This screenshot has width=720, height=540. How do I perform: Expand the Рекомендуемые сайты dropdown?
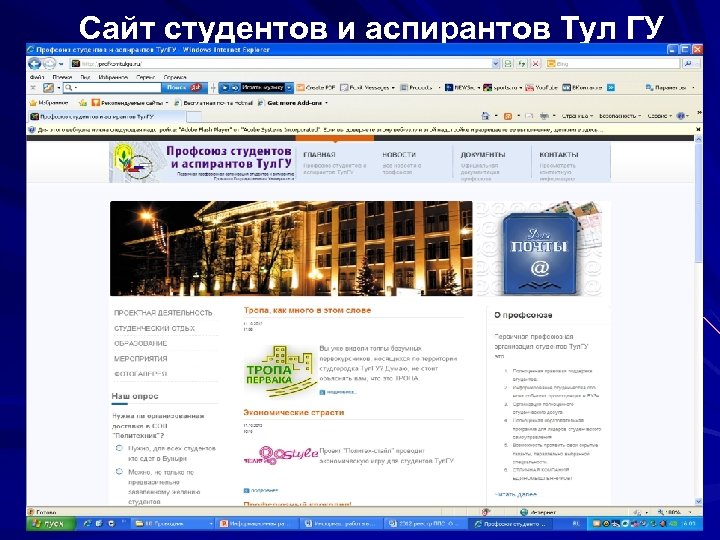167,103
